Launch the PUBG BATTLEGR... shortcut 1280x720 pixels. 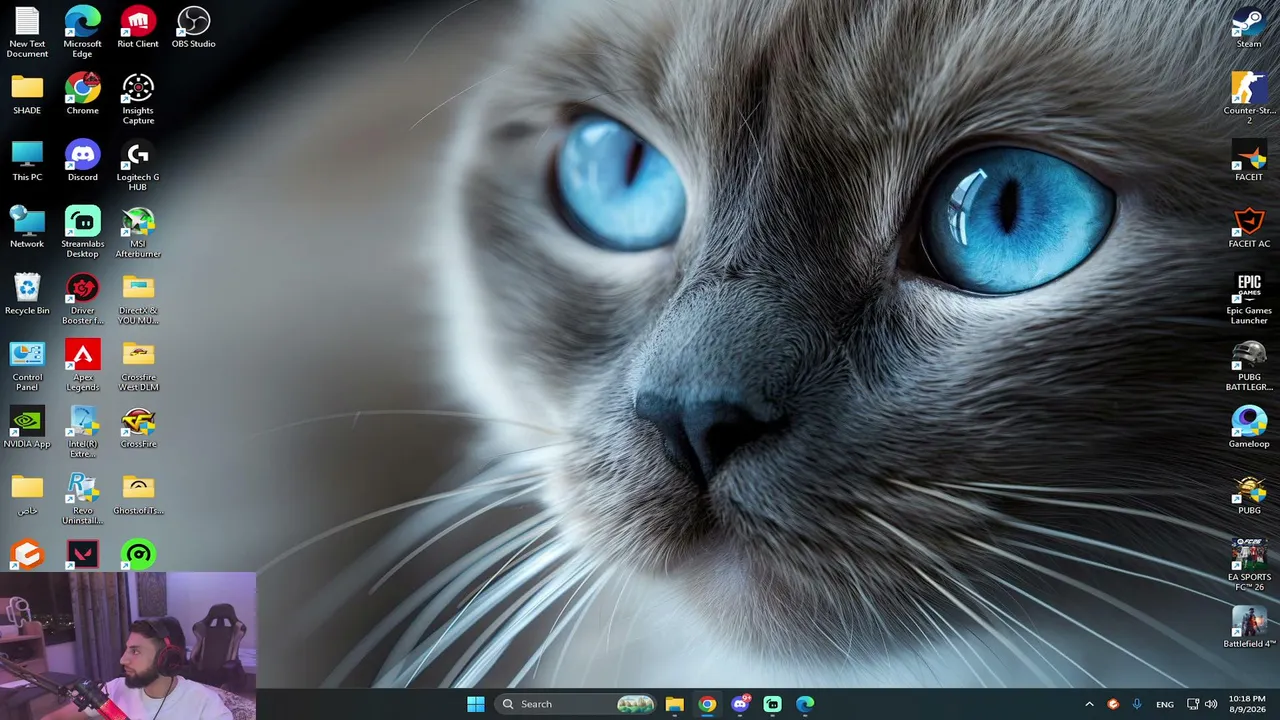click(1249, 366)
